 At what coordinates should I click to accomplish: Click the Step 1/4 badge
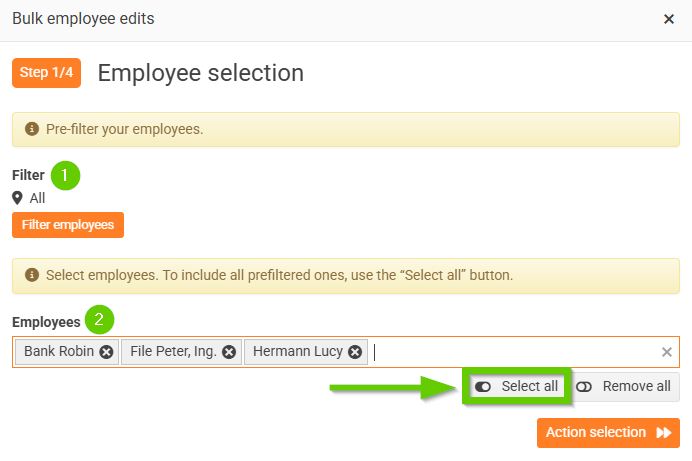pos(46,73)
